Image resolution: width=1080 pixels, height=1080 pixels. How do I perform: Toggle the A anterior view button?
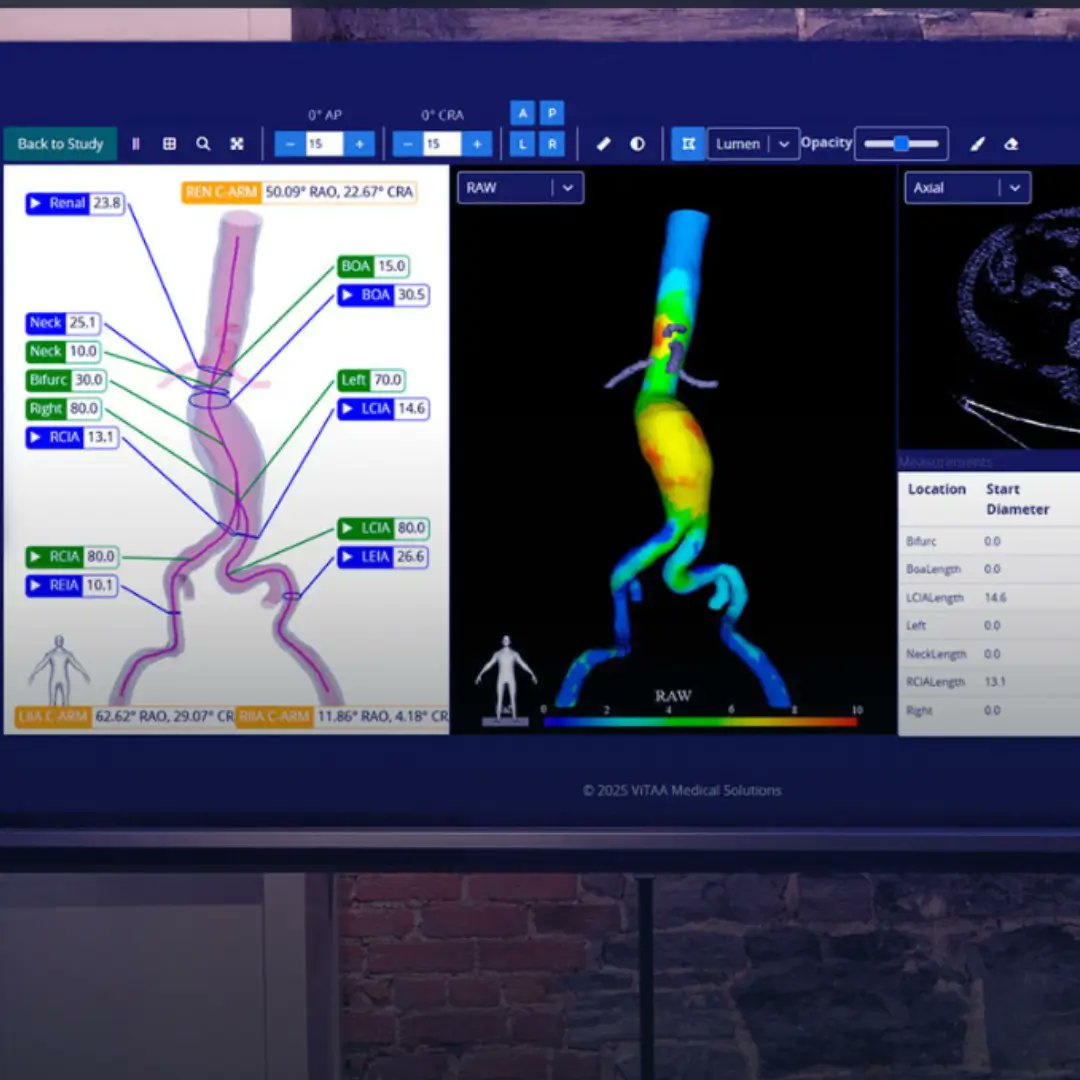pos(522,113)
